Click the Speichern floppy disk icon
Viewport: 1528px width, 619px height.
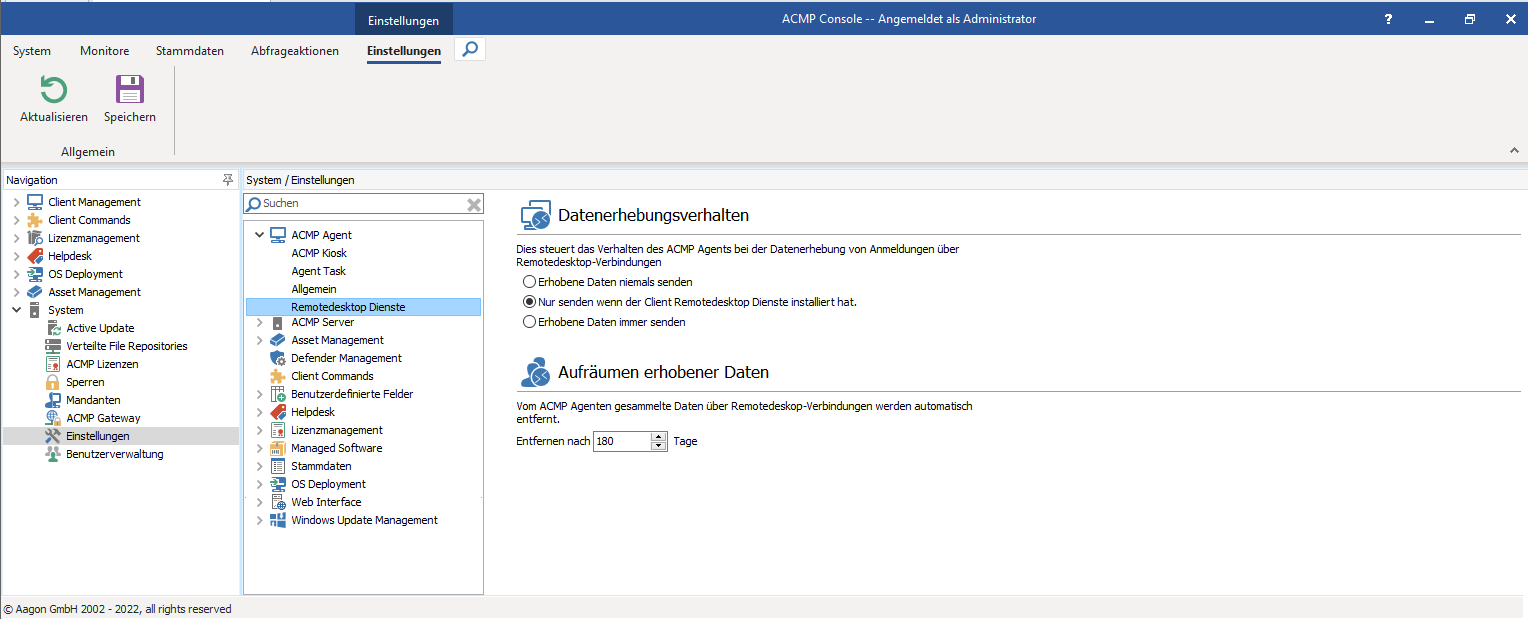130,90
